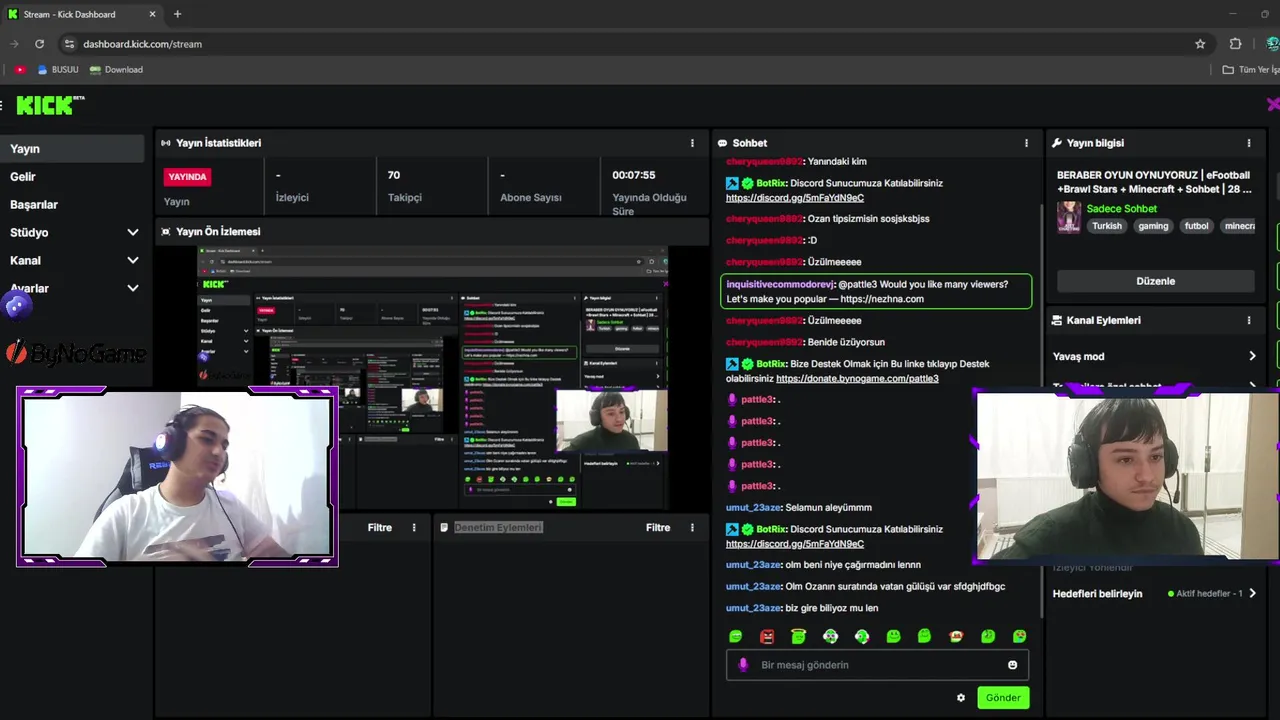The width and height of the screenshot is (1280, 720).
Task: Open a new browser tab with plus
Action: 177,14
